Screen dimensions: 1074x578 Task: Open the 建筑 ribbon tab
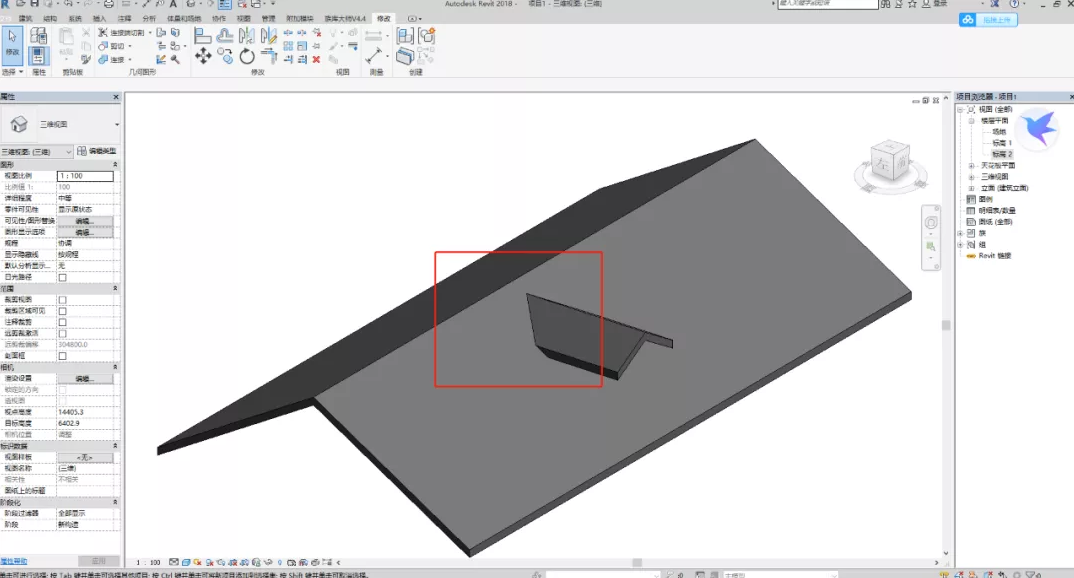pos(26,18)
